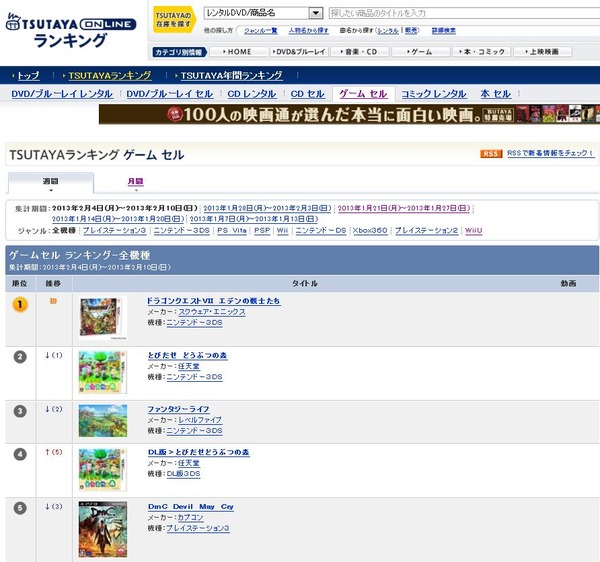Select the ゲーム セル tab
600x562 pixels.
[363, 94]
